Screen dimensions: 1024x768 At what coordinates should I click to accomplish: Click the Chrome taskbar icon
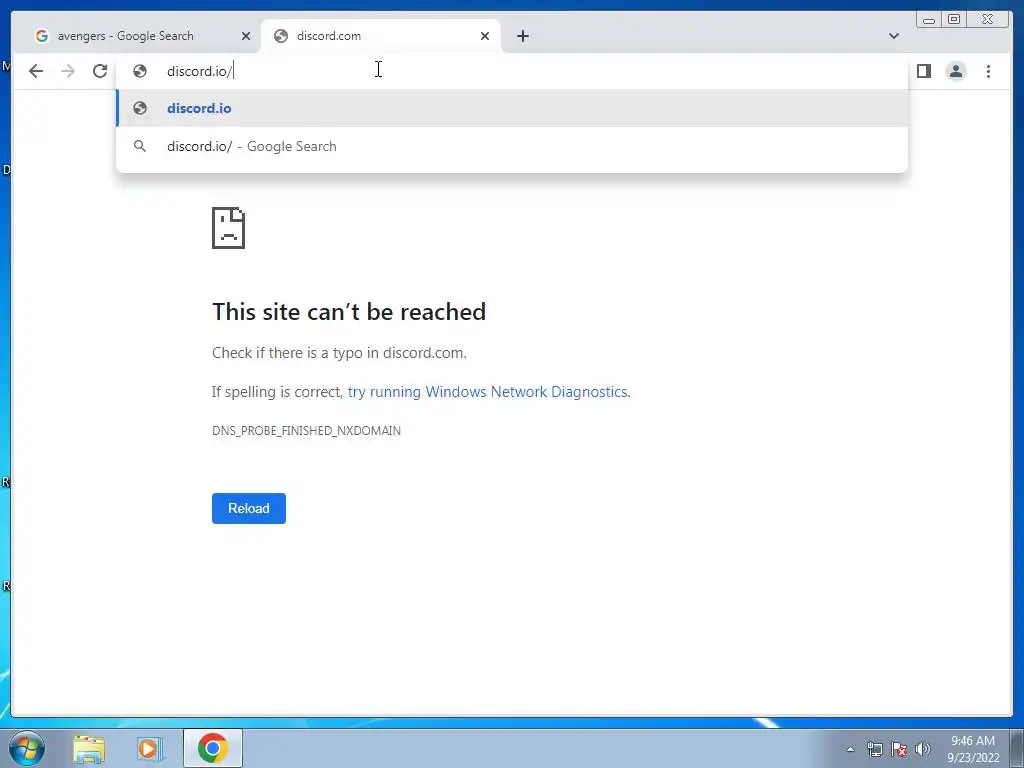[x=213, y=748]
